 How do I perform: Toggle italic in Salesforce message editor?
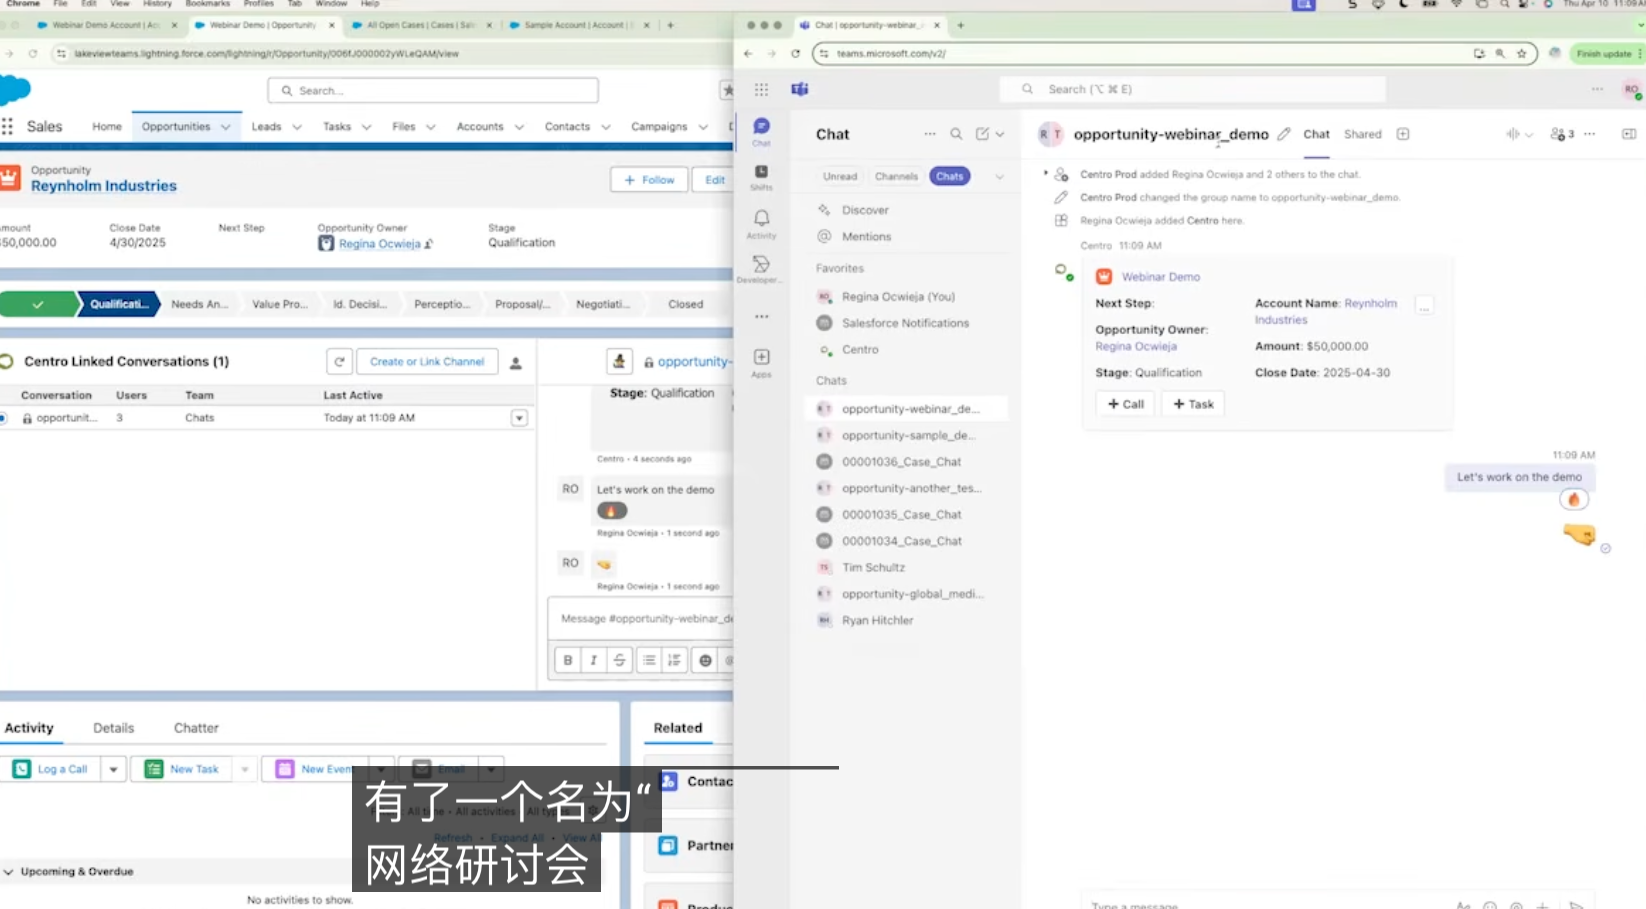[x=594, y=660]
